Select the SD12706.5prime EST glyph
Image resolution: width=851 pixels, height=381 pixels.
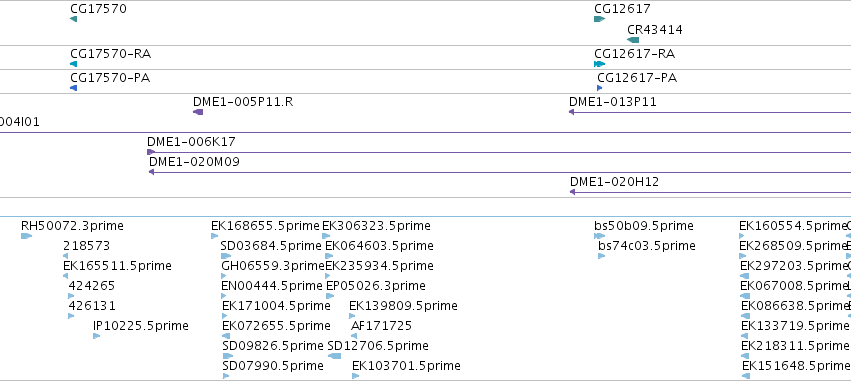tap(334, 356)
